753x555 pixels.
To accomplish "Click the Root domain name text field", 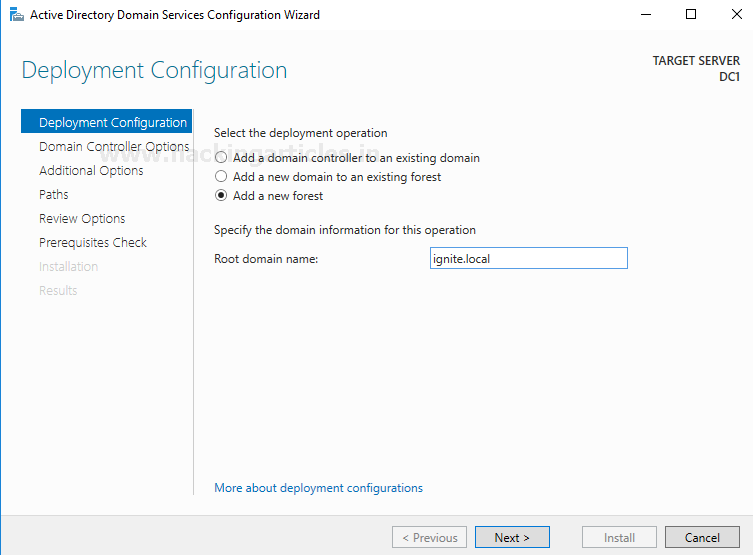I will 527,258.
